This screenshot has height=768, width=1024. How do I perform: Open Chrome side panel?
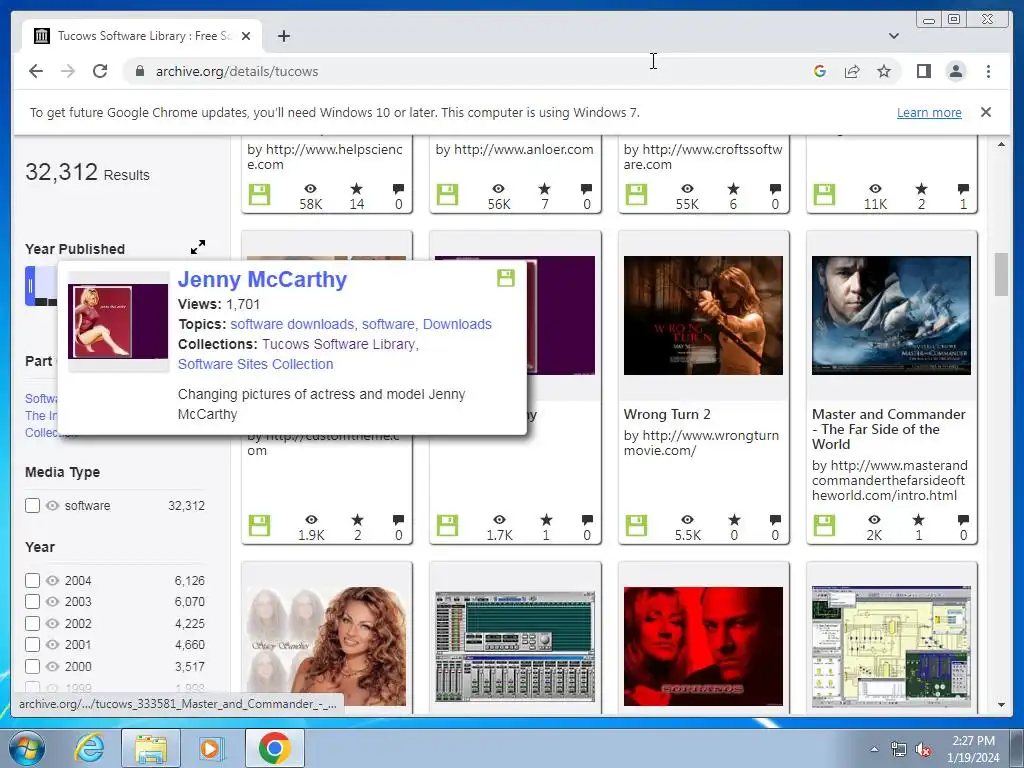923,71
